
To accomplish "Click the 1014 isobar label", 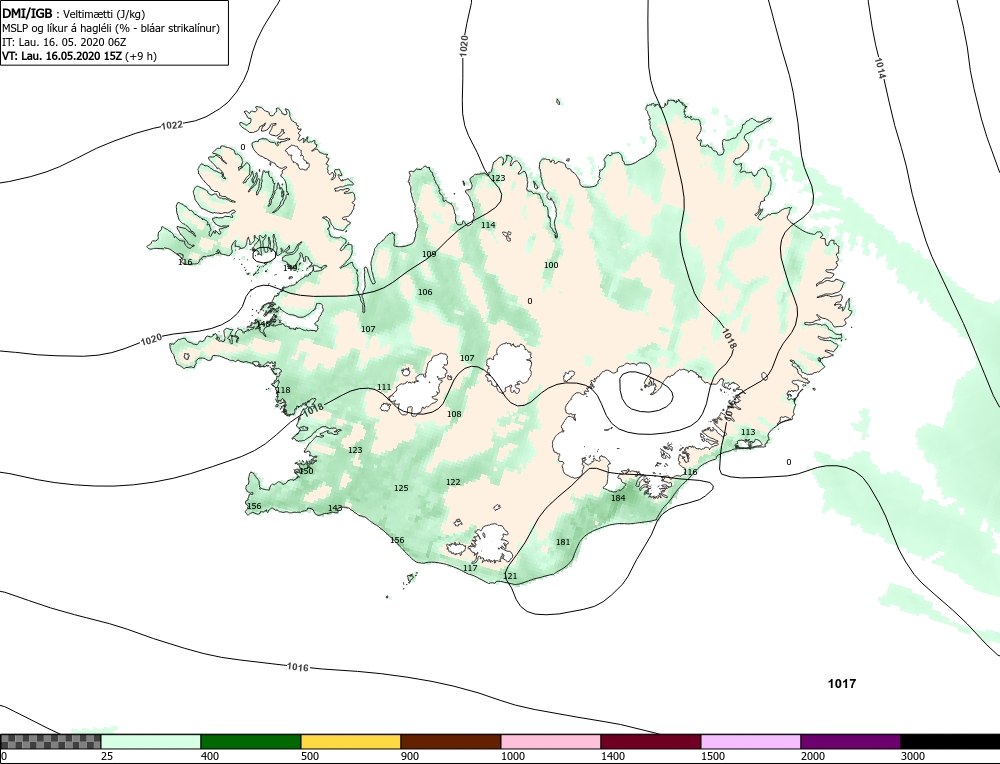I will (880, 69).
